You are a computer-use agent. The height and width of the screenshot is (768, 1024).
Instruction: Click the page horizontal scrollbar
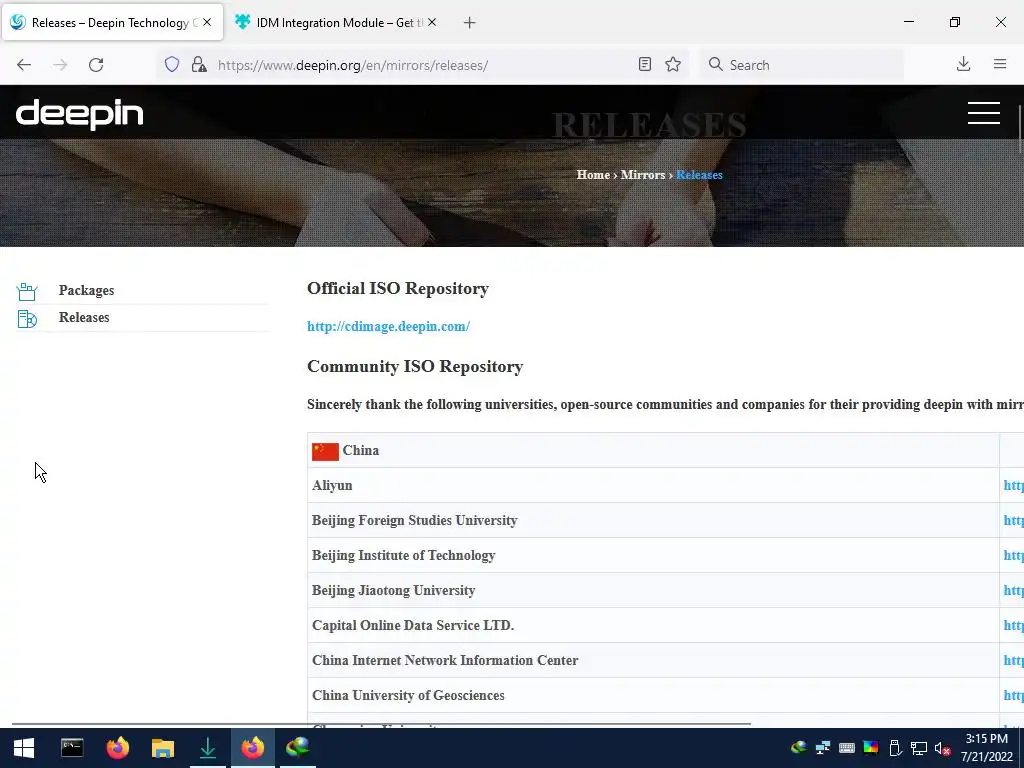pos(381,724)
